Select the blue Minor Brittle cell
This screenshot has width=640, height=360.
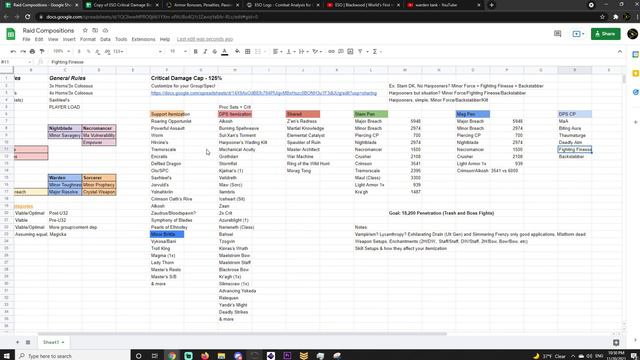pyautogui.click(x=167, y=234)
